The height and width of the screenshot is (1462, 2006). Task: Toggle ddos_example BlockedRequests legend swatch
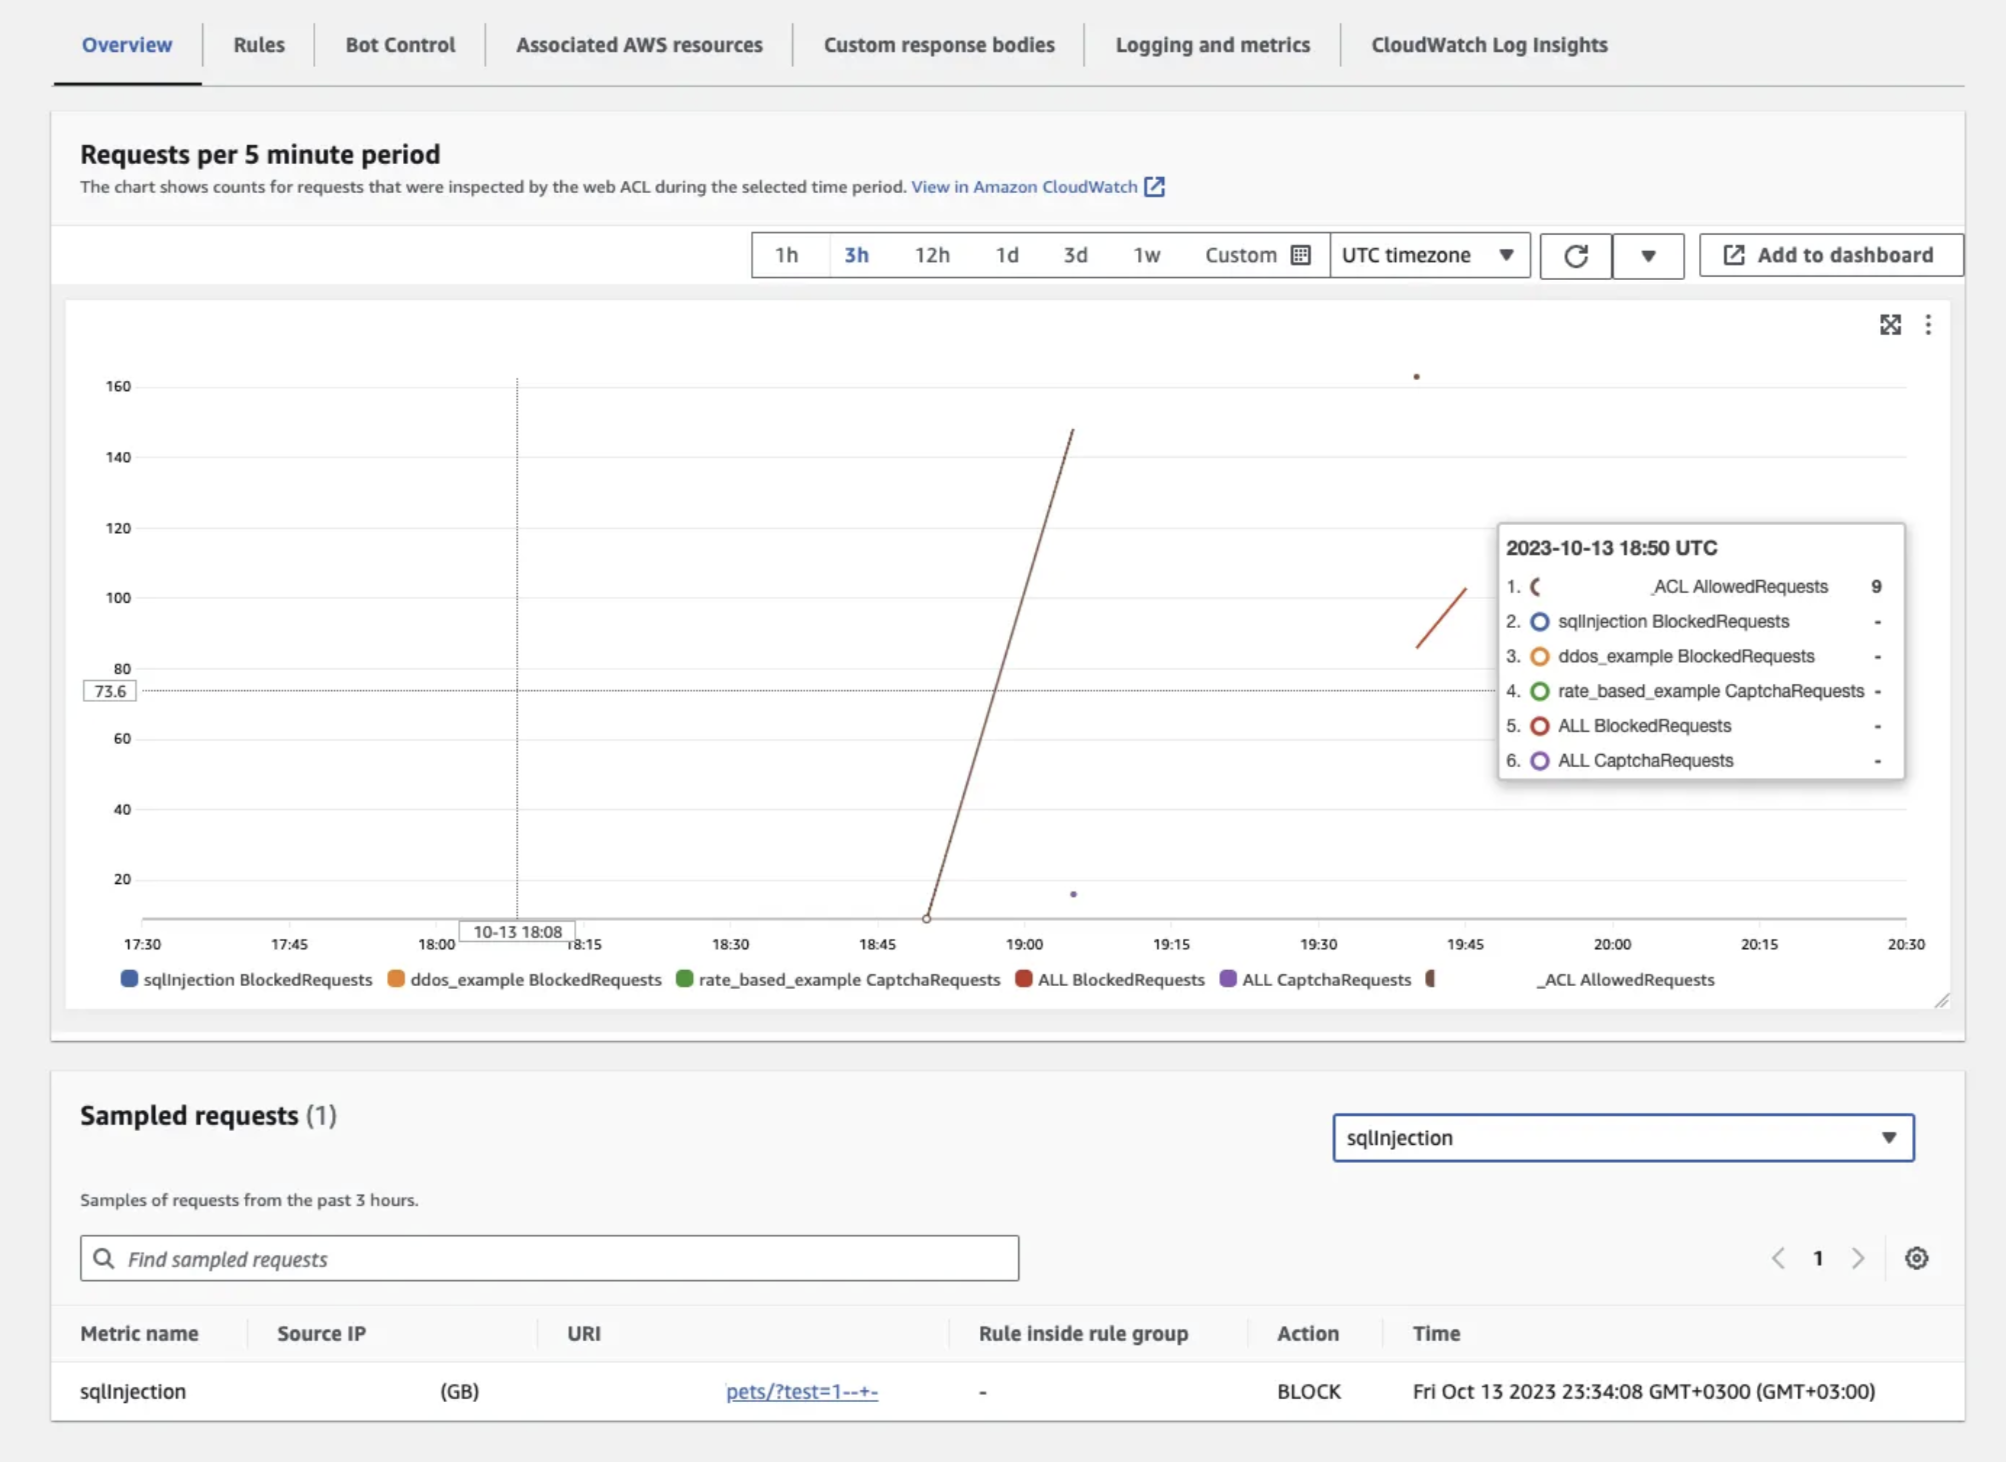(x=396, y=979)
